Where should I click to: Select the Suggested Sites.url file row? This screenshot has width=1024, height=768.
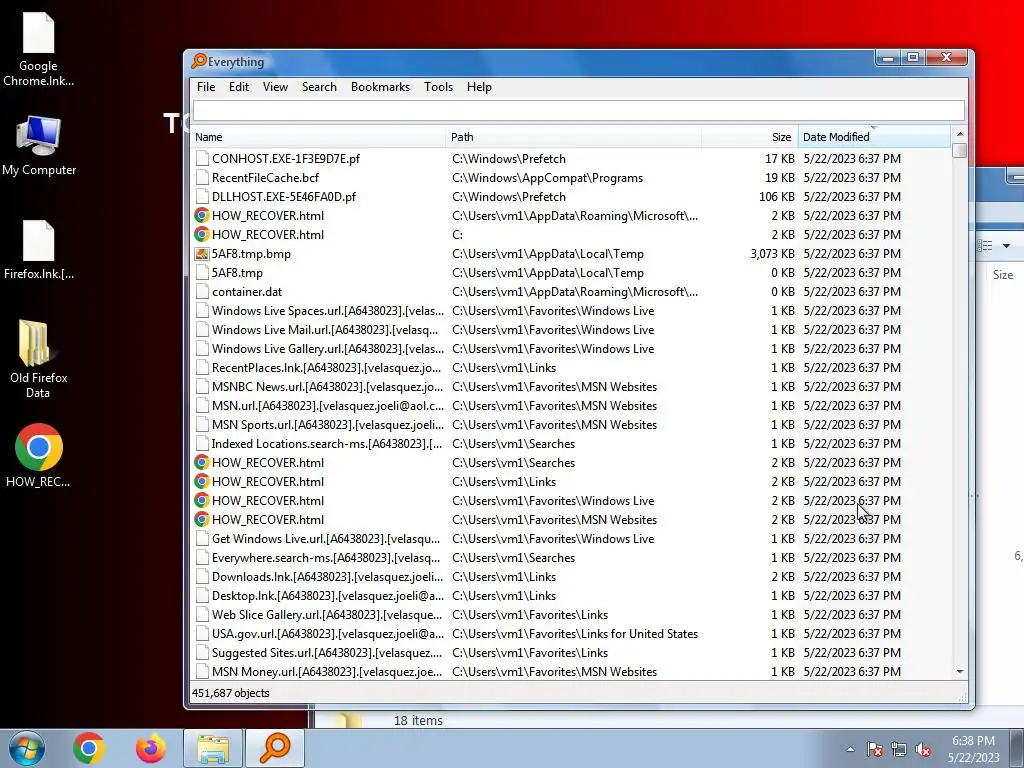571,652
